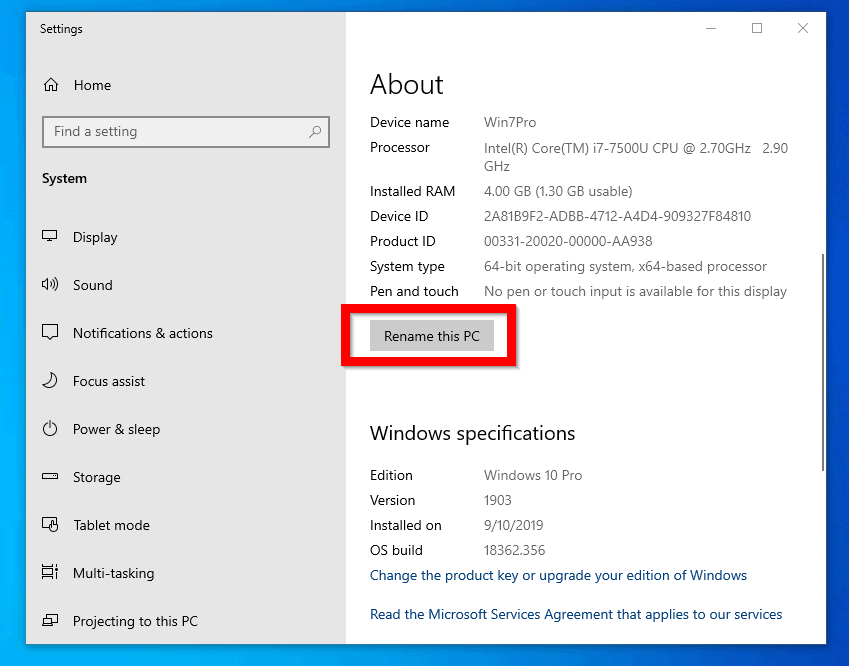The image size is (849, 666).
Task: Click the Home house icon
Action: pos(50,85)
